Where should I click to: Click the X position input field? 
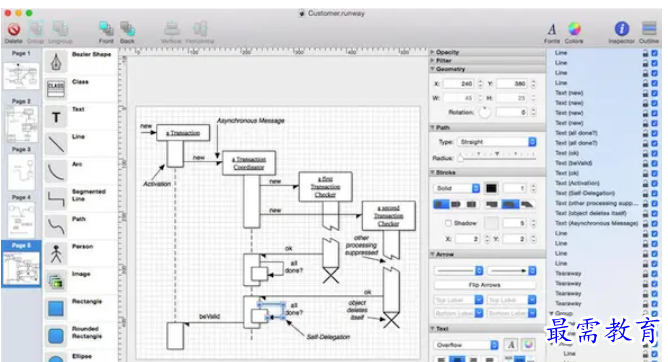point(459,84)
